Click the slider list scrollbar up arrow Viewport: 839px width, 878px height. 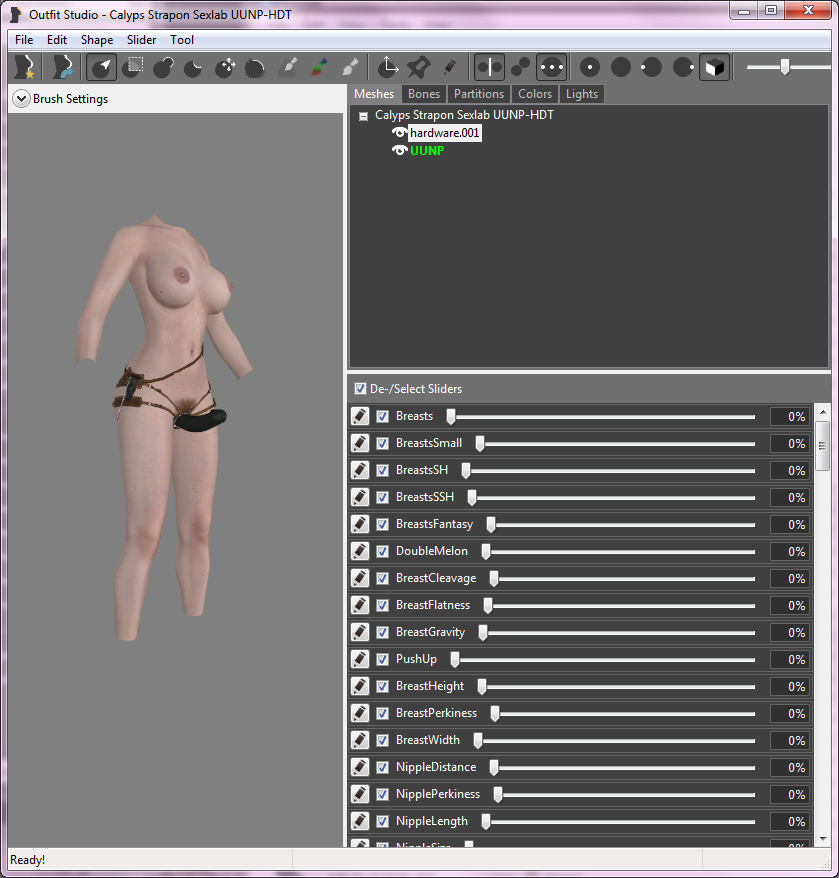tap(823, 412)
